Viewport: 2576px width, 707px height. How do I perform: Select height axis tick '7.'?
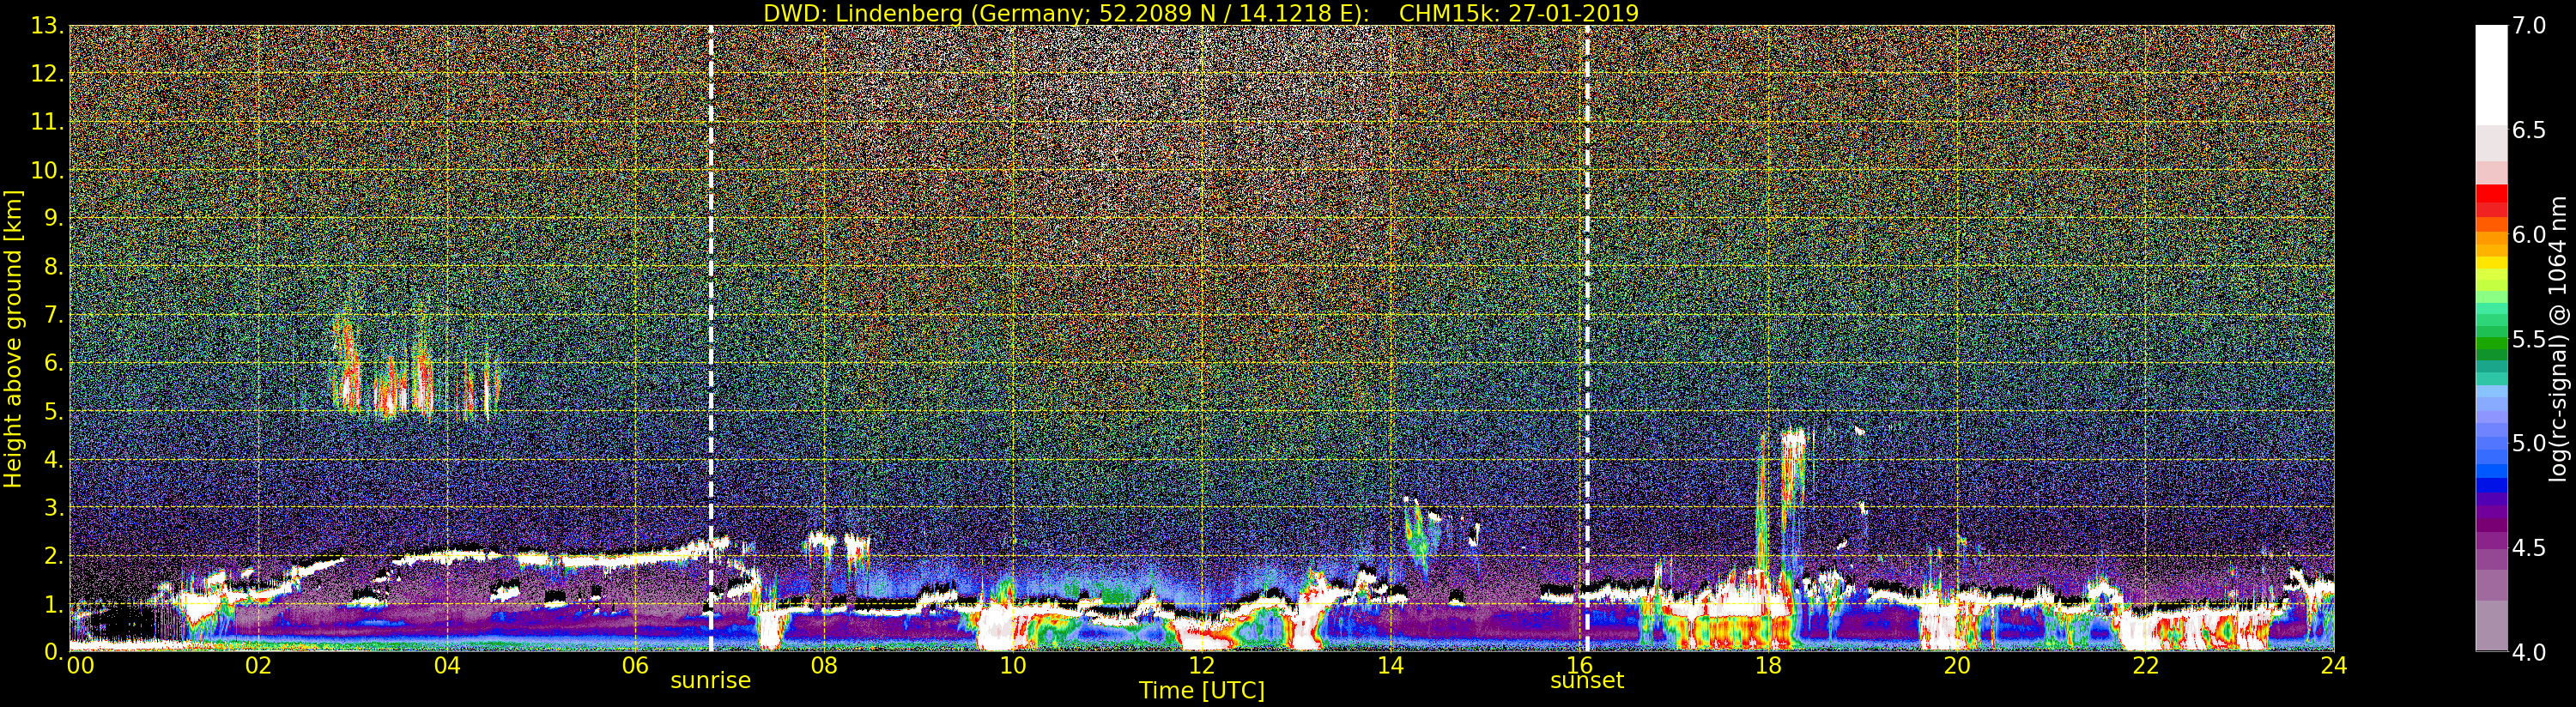[x=52, y=315]
